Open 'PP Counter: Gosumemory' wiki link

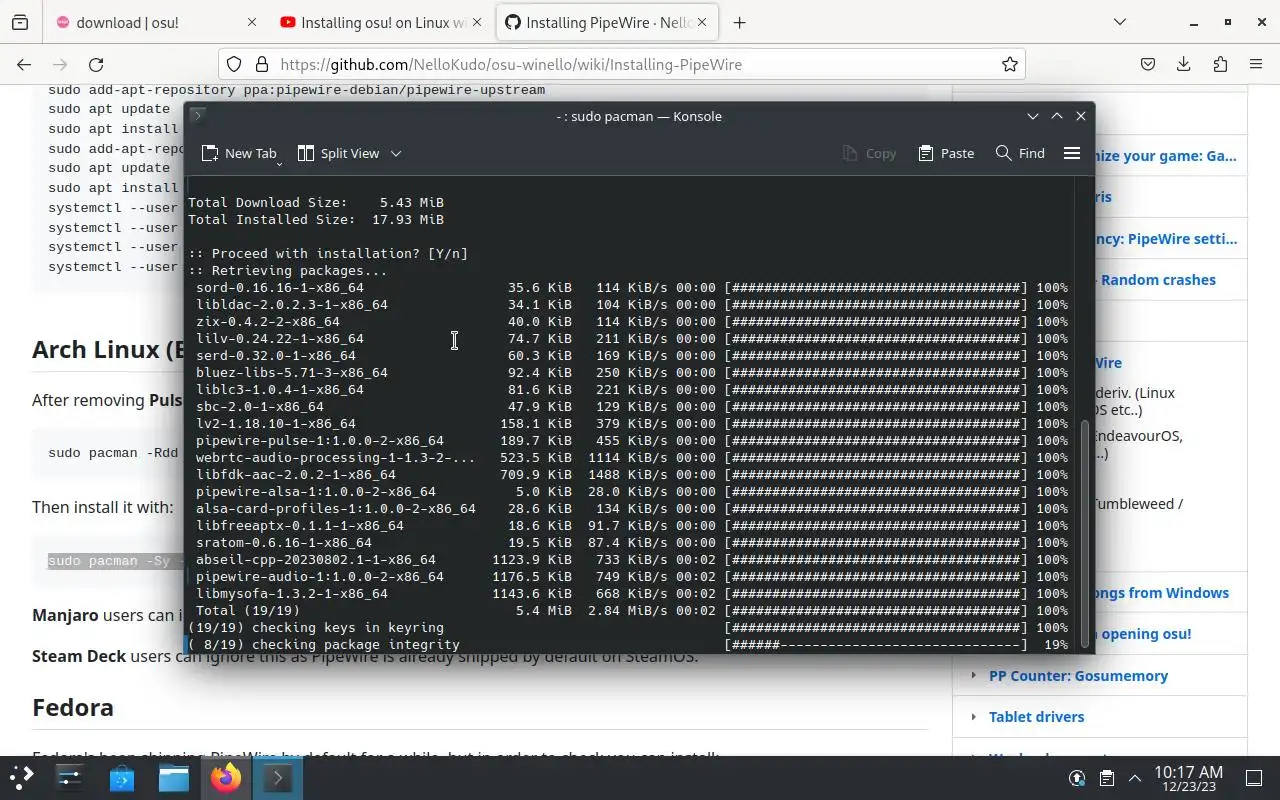coord(1078,676)
